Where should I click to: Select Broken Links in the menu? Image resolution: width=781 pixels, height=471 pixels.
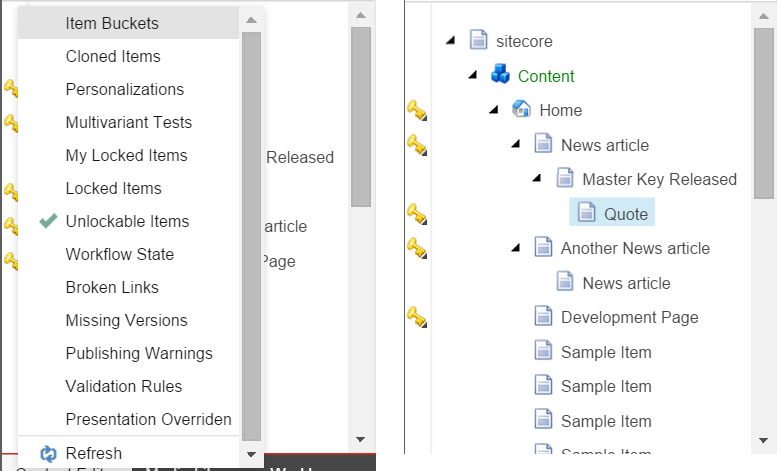[112, 287]
